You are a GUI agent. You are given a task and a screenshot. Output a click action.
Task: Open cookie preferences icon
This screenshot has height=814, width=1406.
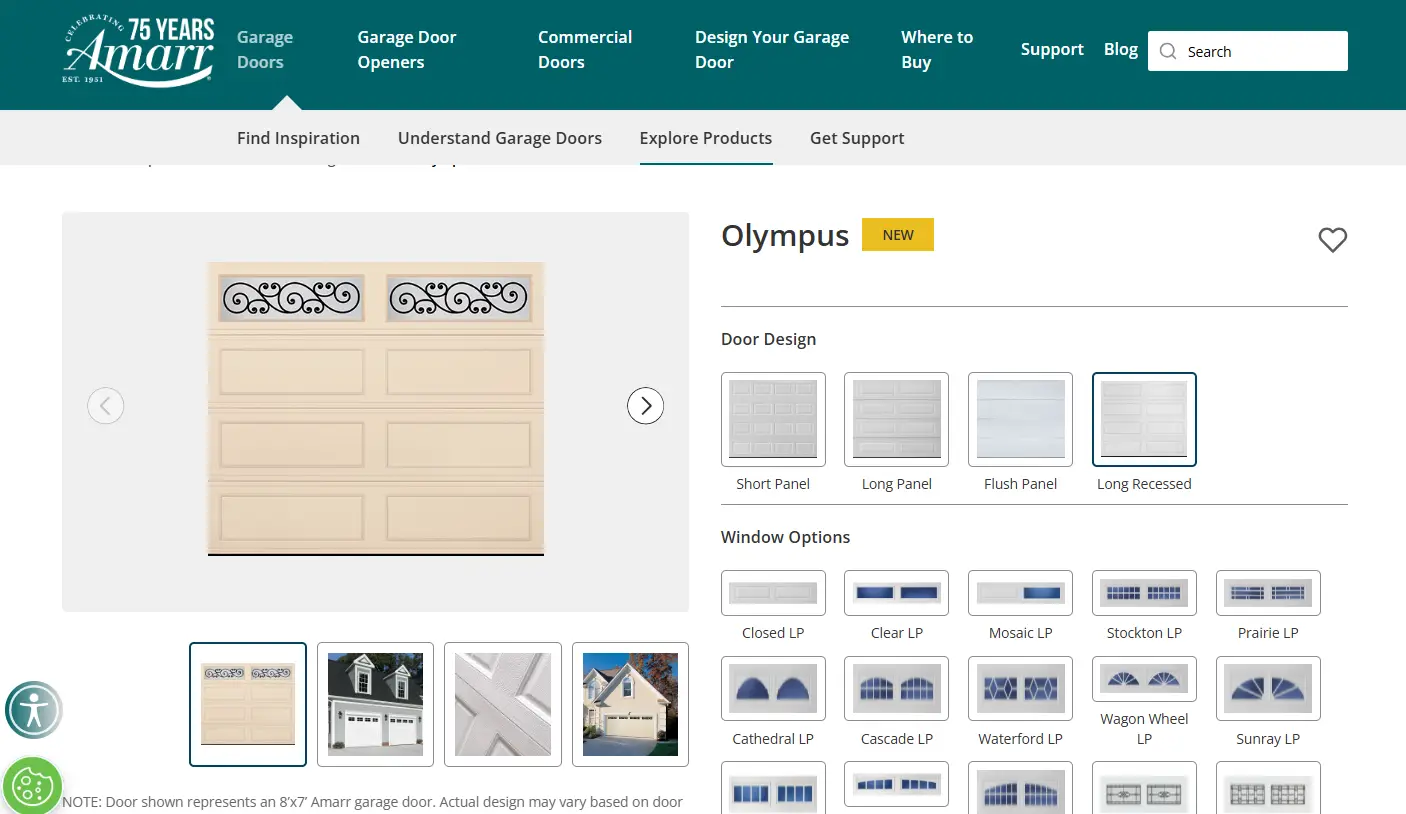[x=32, y=786]
